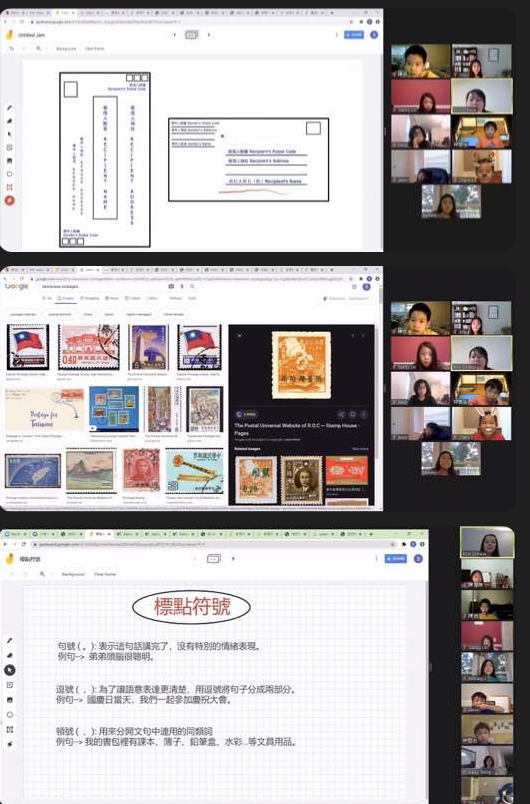This screenshot has height=804, width=530.
Task: Select the Pen tool in Untitled Jam window
Action: click(x=9, y=108)
